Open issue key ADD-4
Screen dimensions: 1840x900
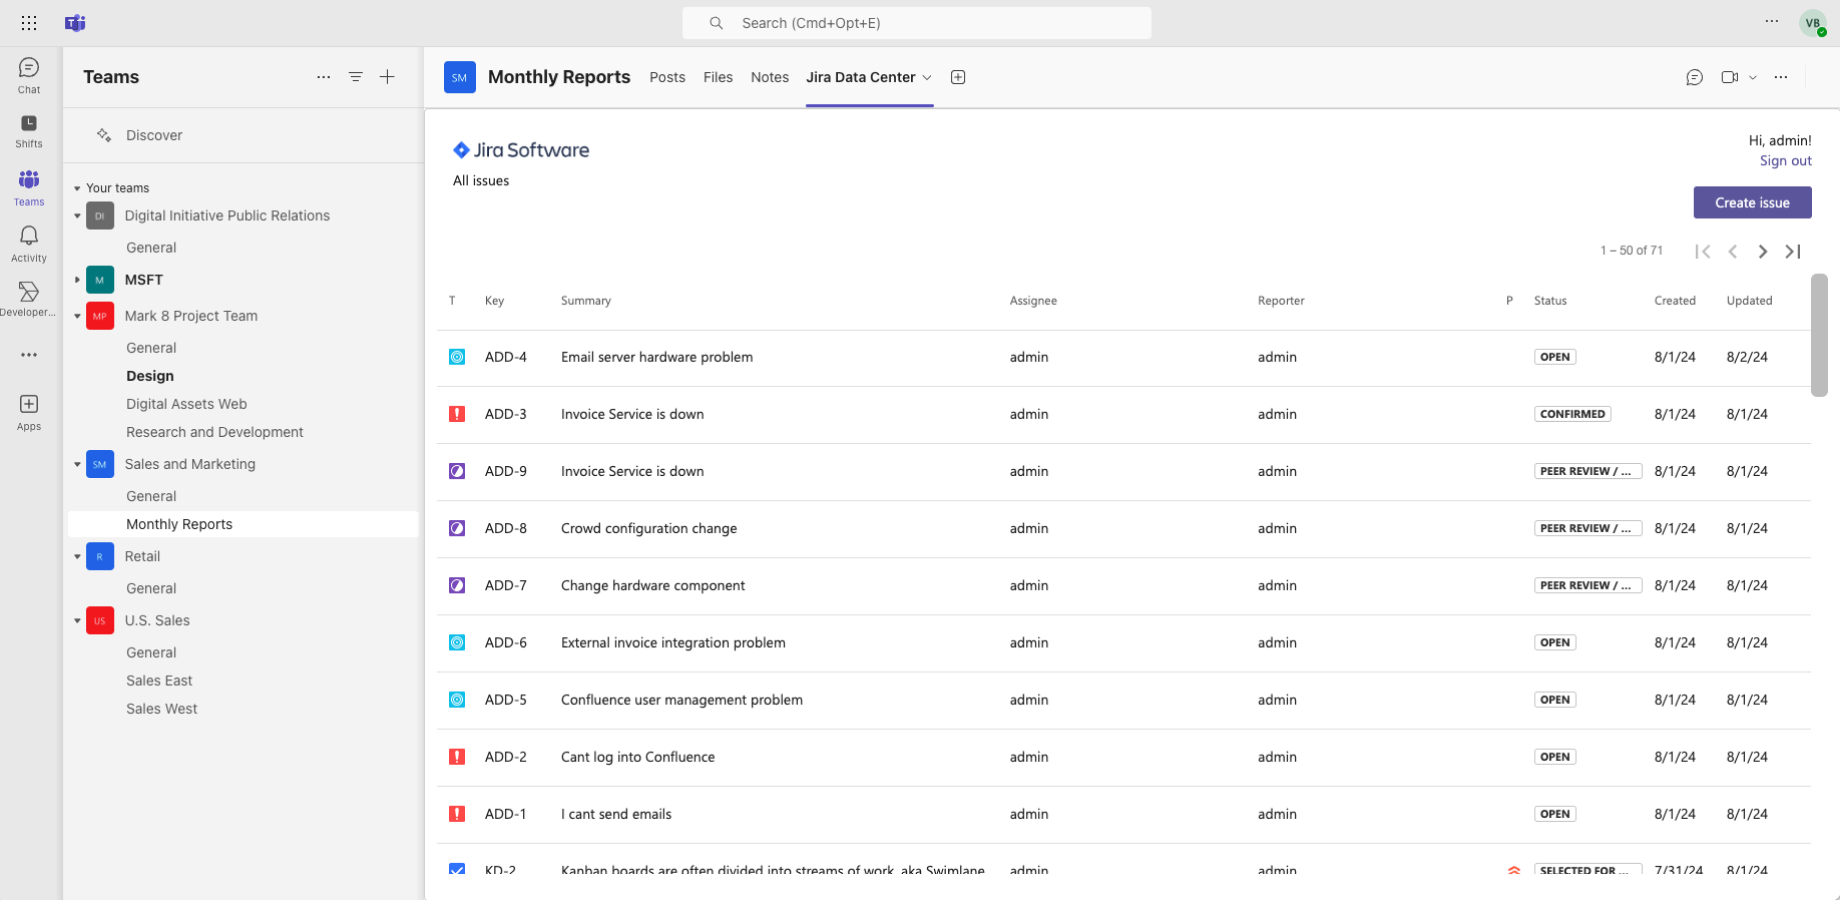506,357
